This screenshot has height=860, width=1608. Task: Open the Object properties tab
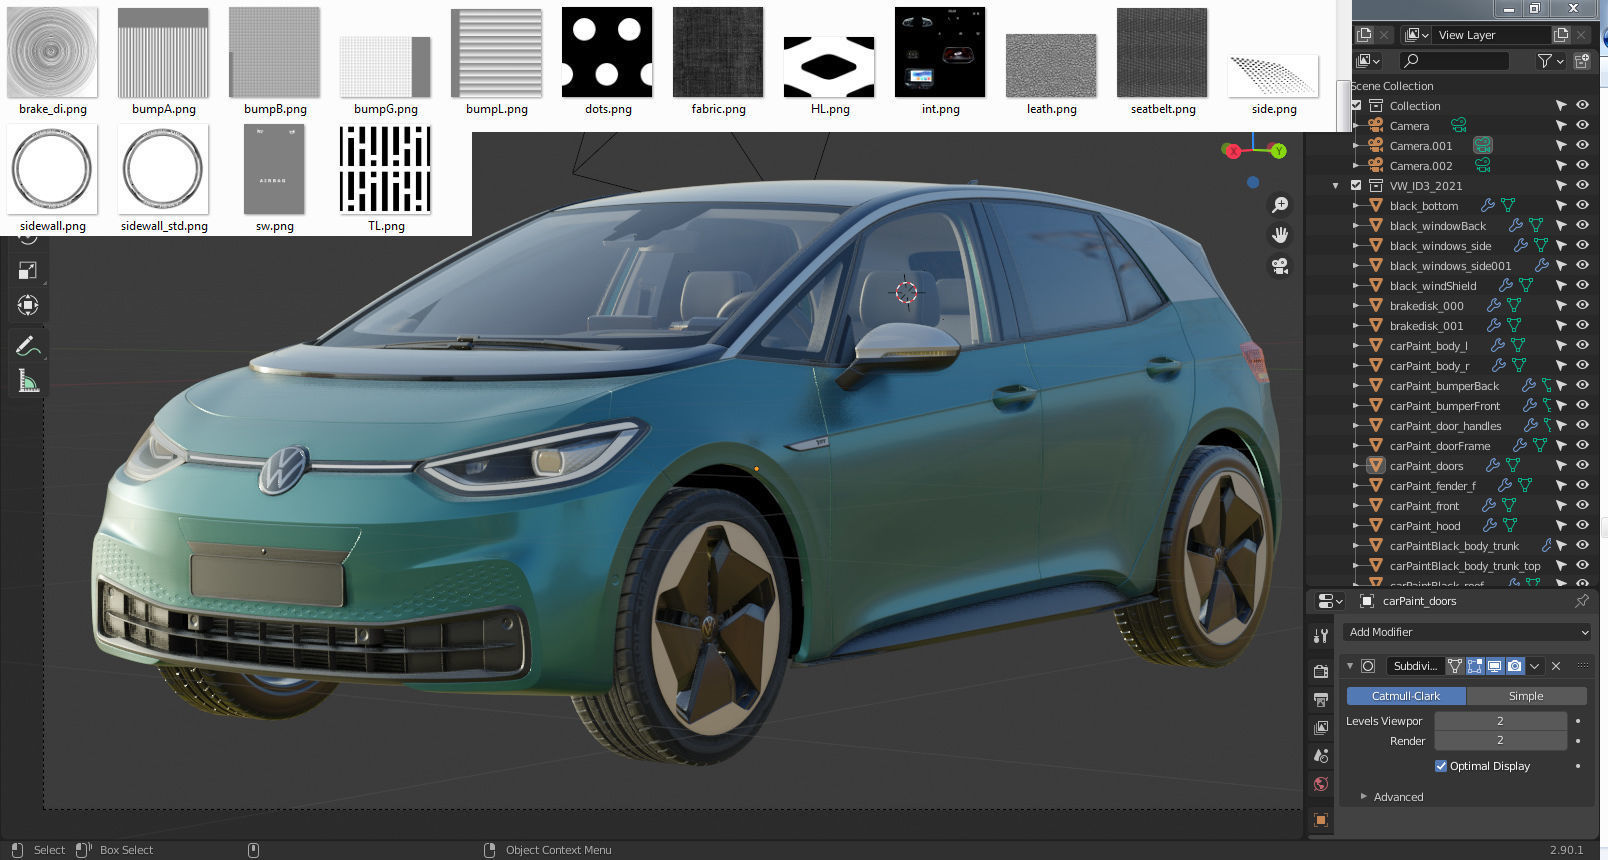pos(1321,820)
